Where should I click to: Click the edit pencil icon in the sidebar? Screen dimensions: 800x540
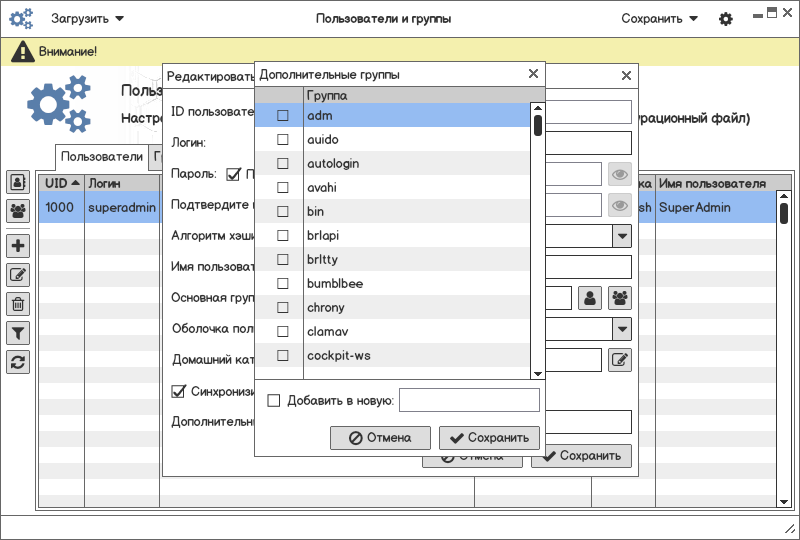[x=18, y=275]
